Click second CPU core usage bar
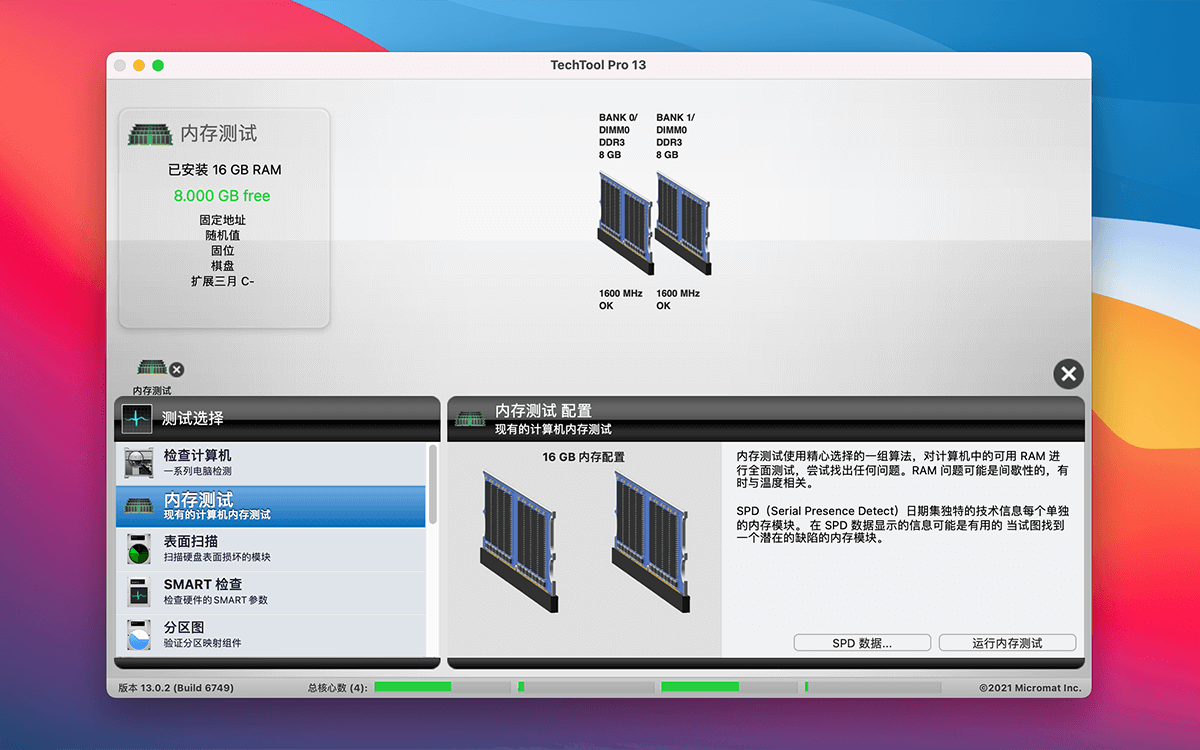The width and height of the screenshot is (1200, 750). (x=585, y=687)
